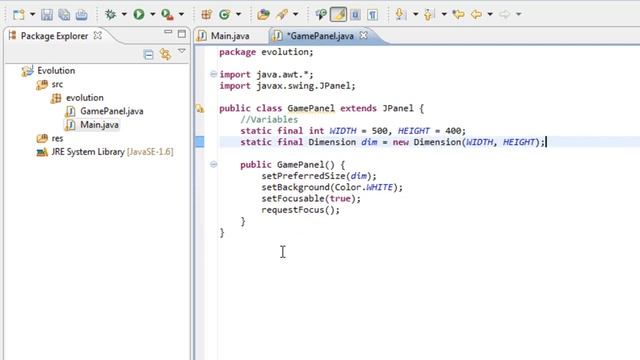Click the //Variables comment line
This screenshot has width=640, height=360.
[x=269, y=120]
